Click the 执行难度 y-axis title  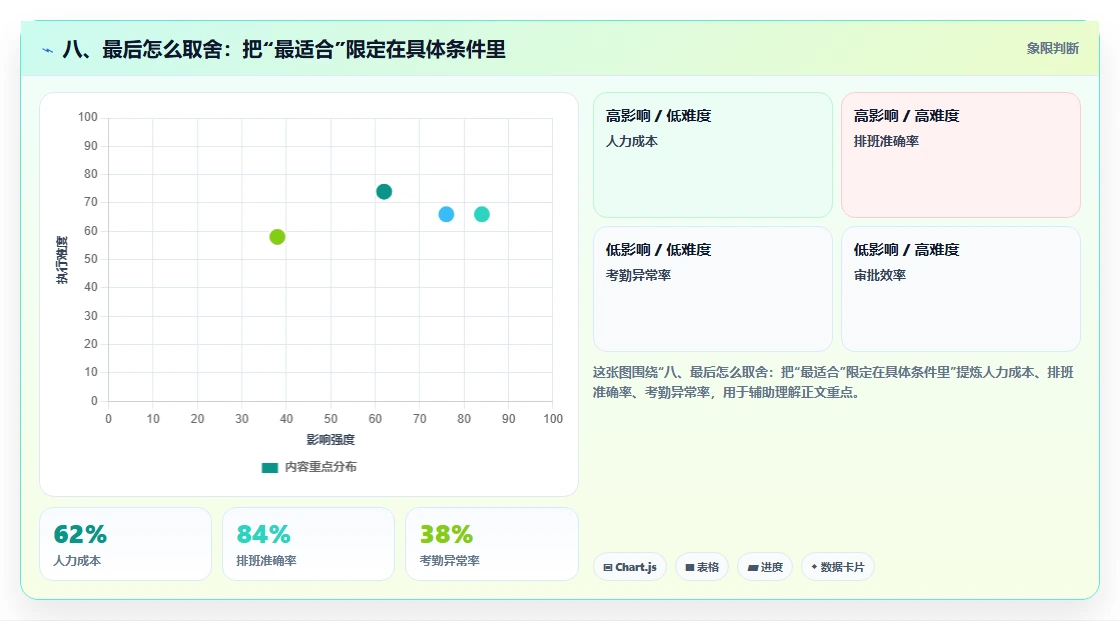pyautogui.click(x=62, y=259)
